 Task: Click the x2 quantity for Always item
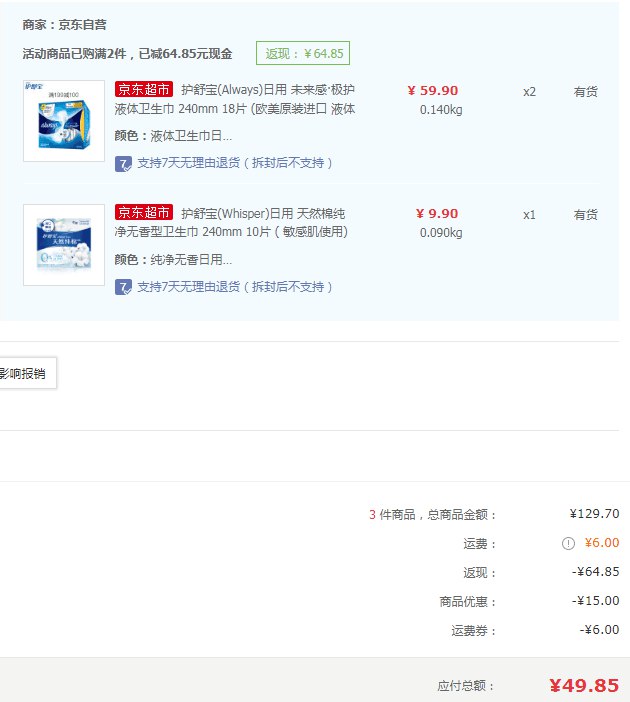coord(529,91)
